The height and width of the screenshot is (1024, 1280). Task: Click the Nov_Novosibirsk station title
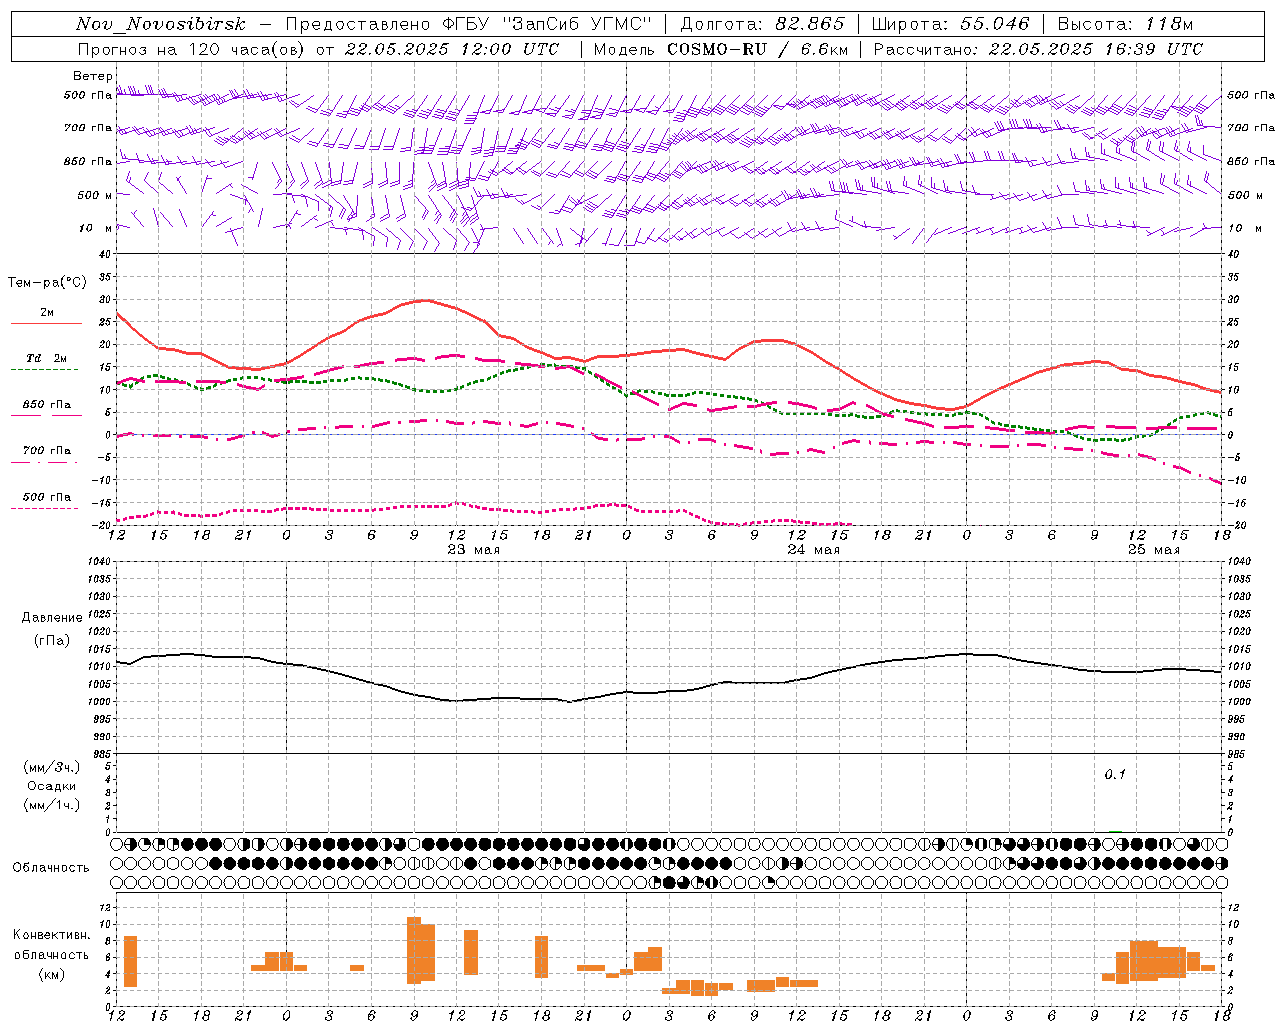[160, 24]
